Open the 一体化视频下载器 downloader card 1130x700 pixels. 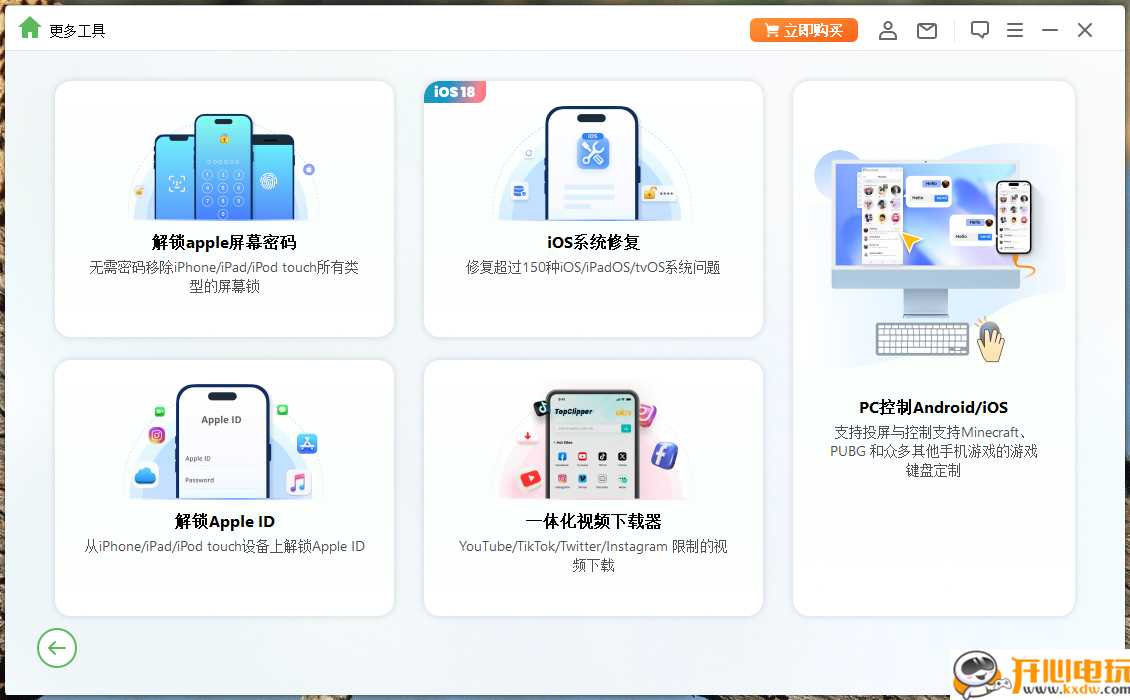[592, 487]
